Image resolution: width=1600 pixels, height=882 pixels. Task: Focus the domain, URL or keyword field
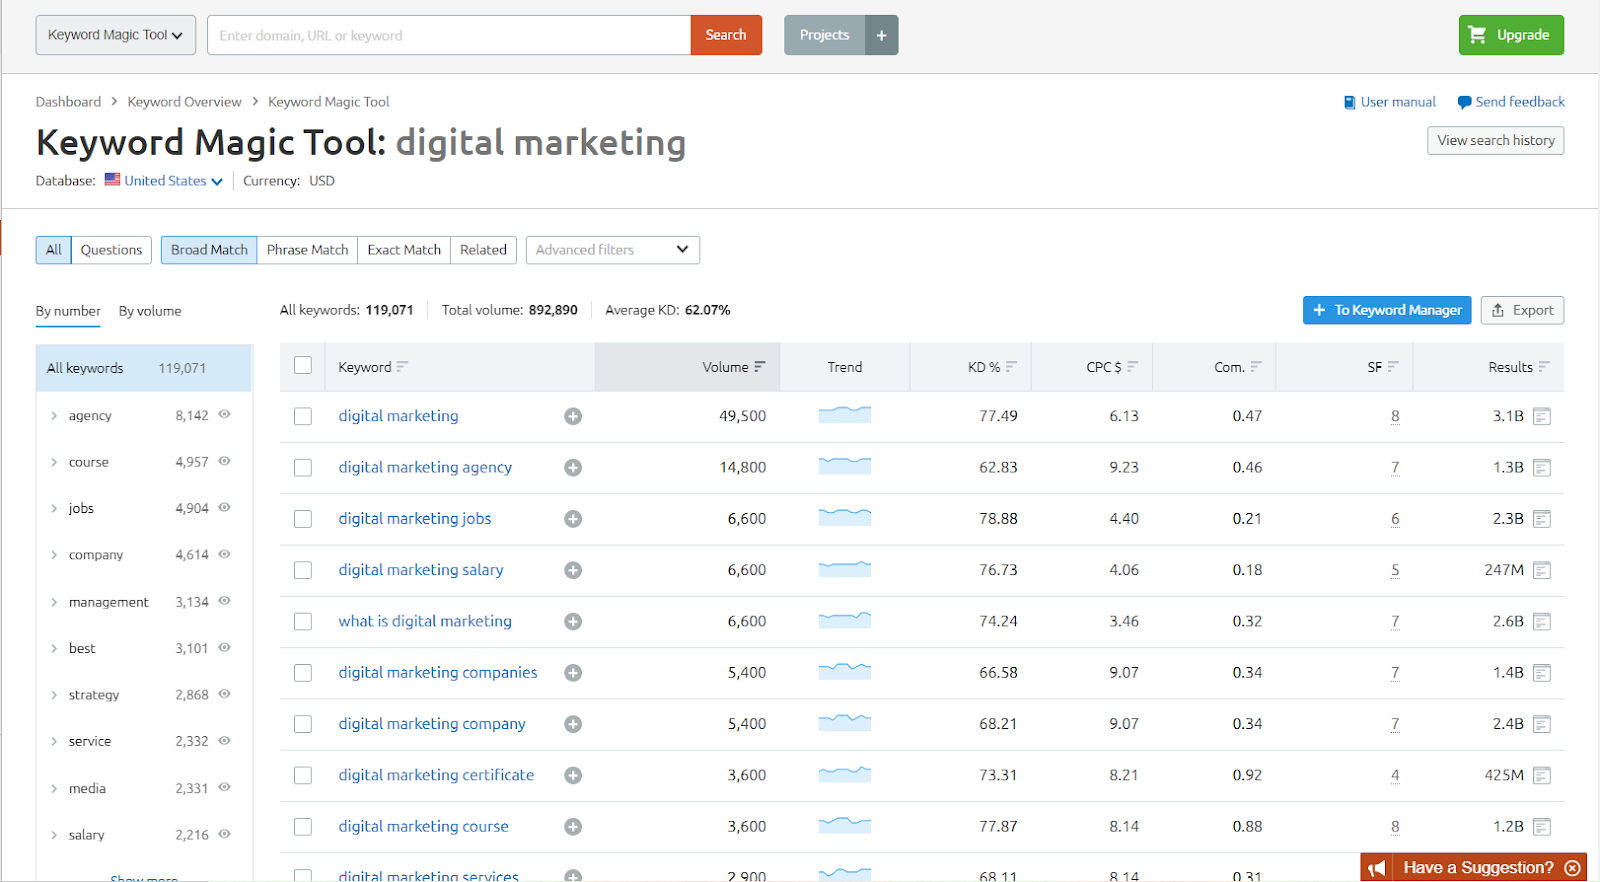[x=449, y=35]
